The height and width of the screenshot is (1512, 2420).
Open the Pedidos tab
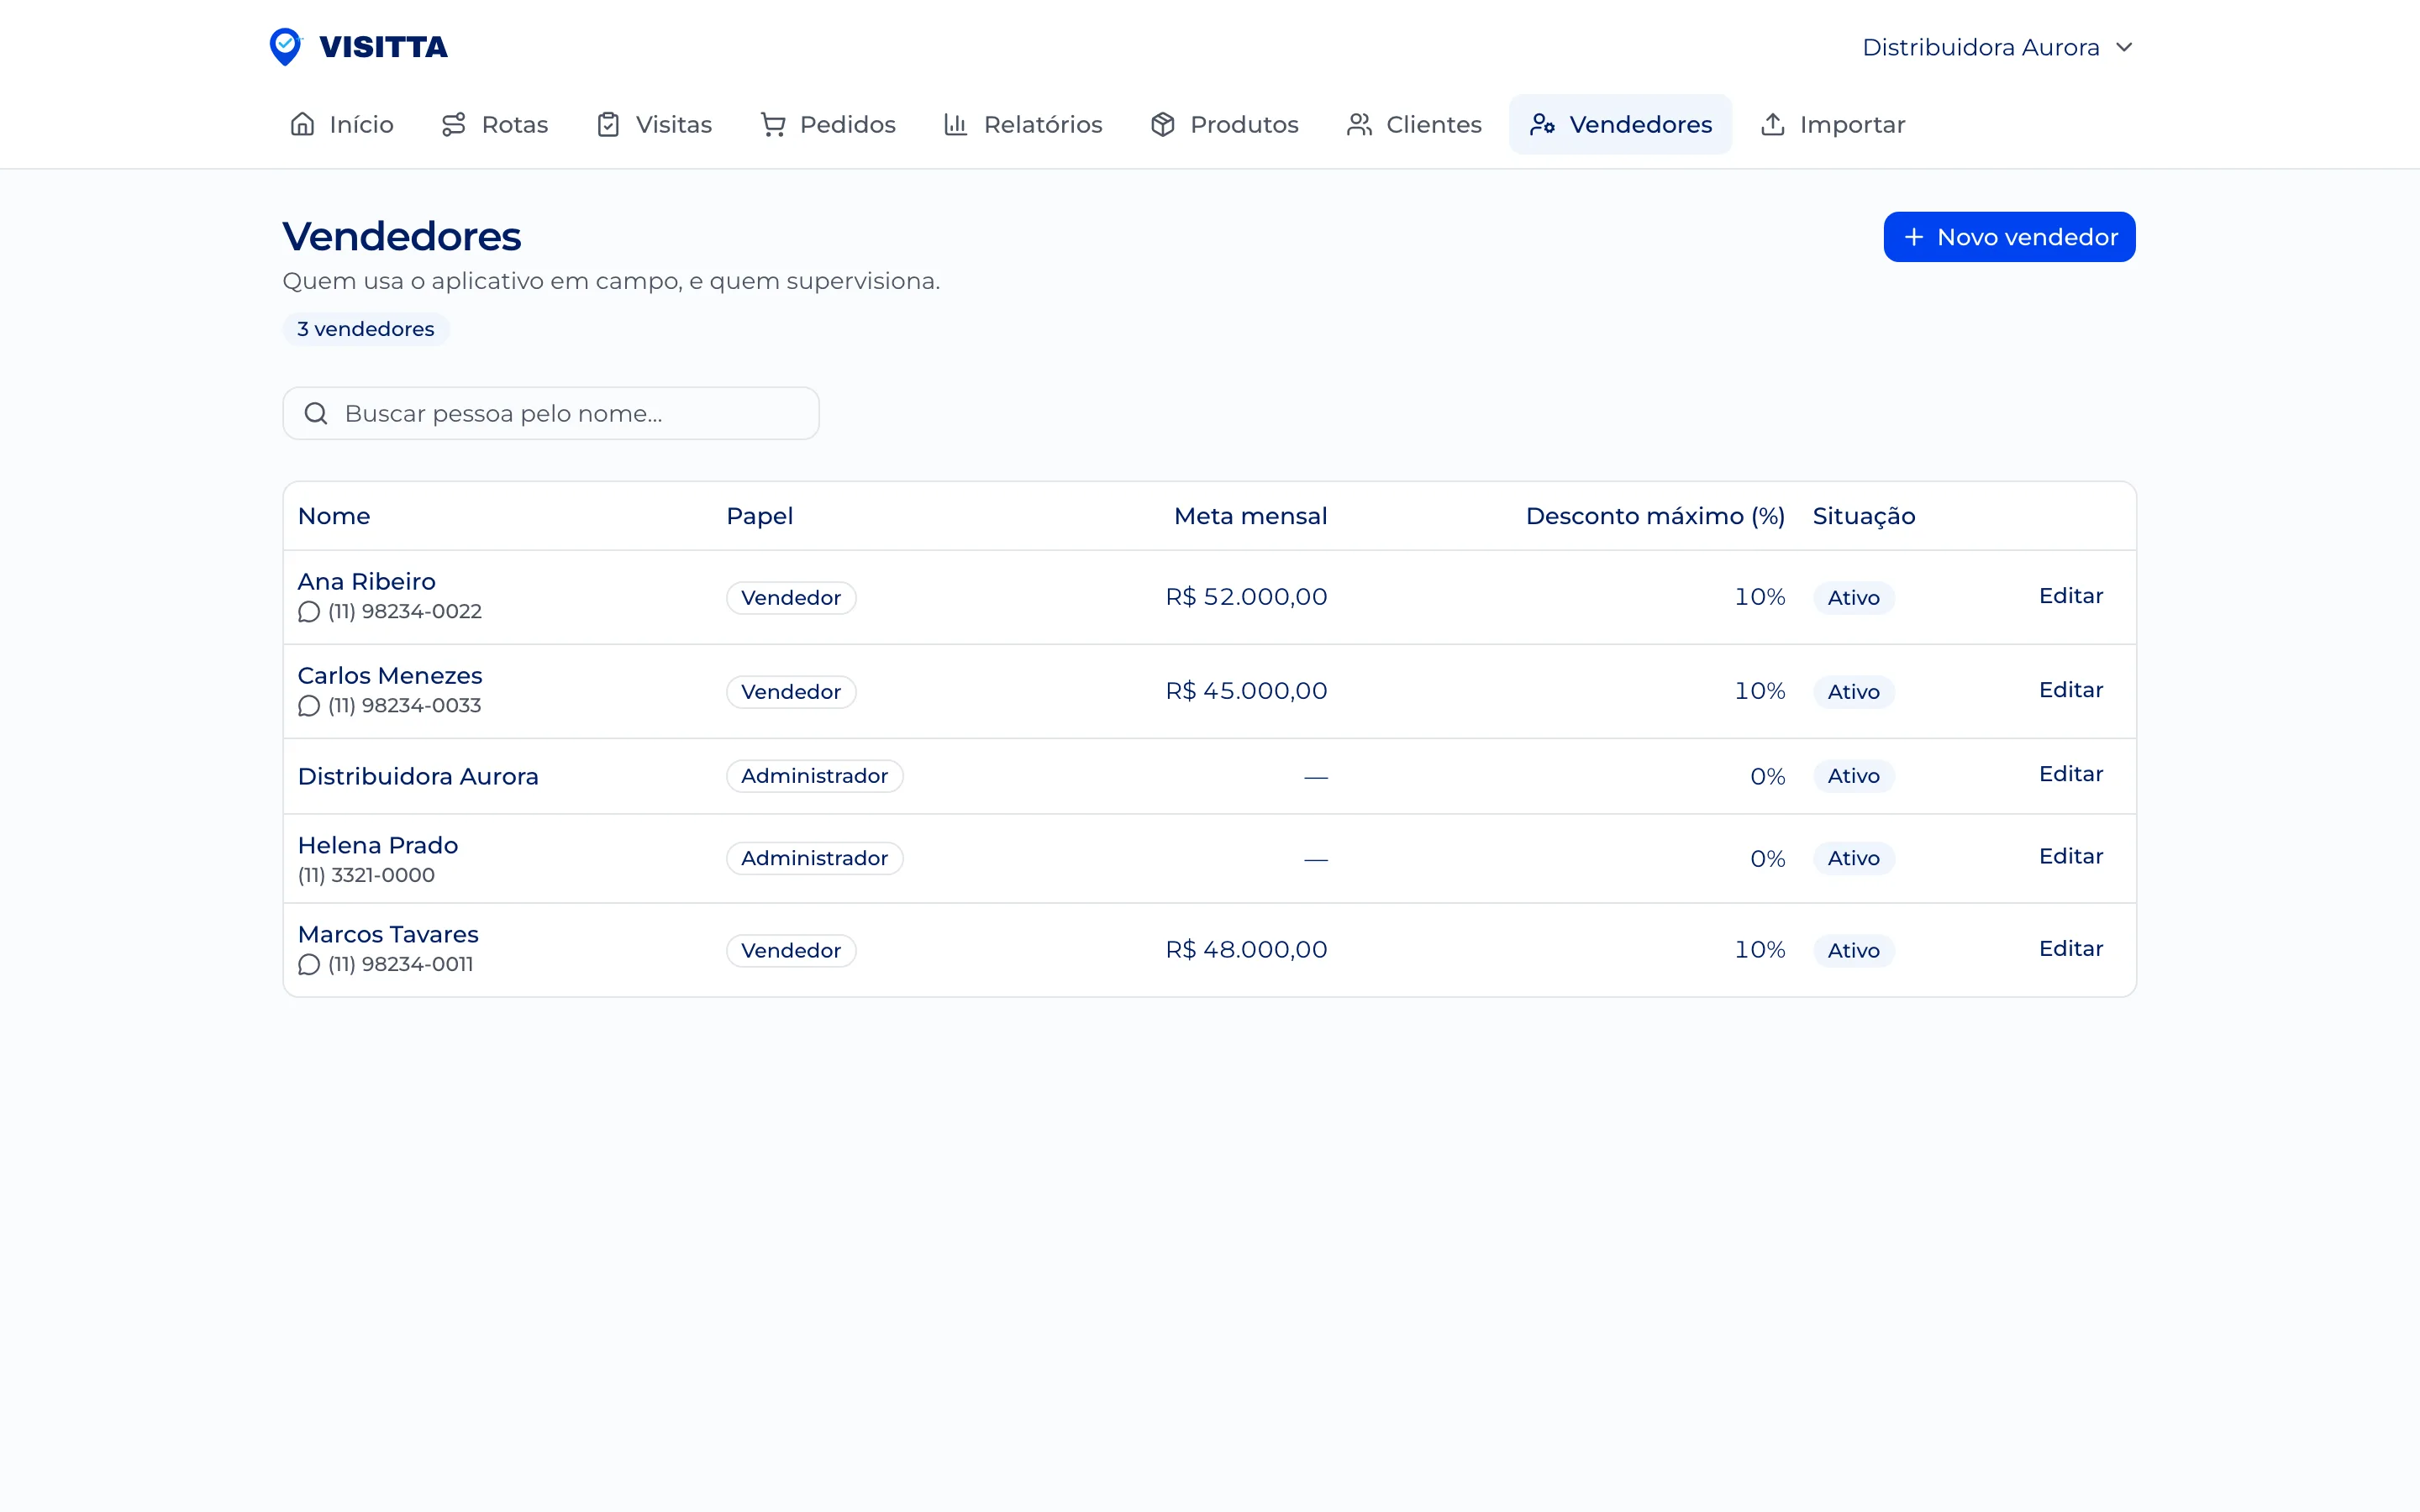[828, 124]
